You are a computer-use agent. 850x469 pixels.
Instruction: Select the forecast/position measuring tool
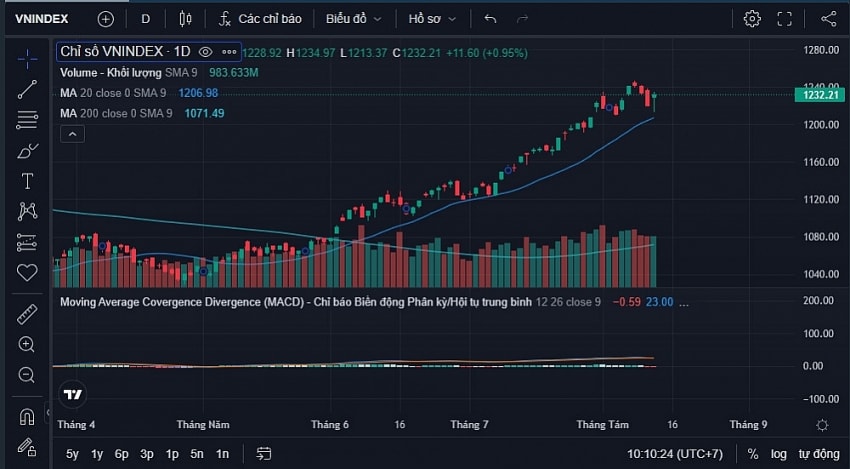27,242
